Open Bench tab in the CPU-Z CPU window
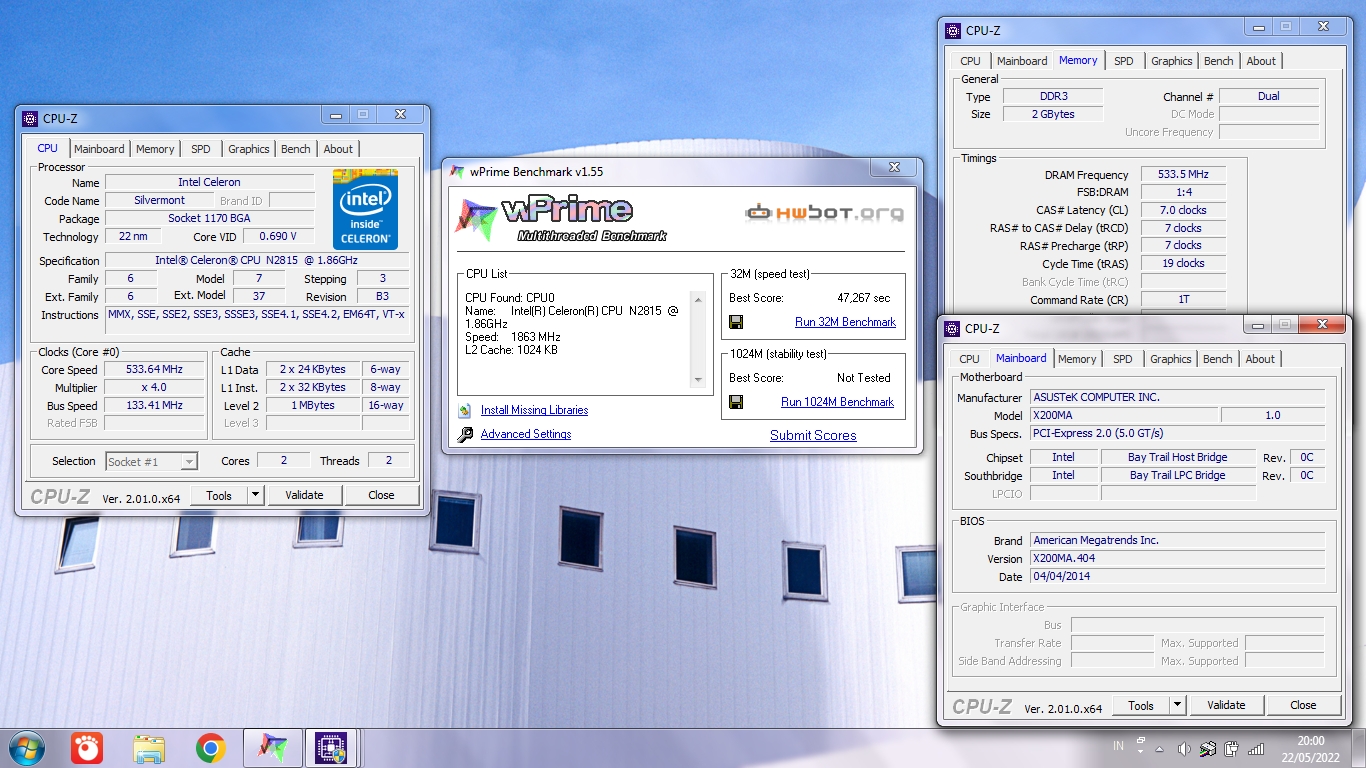 tap(296, 149)
